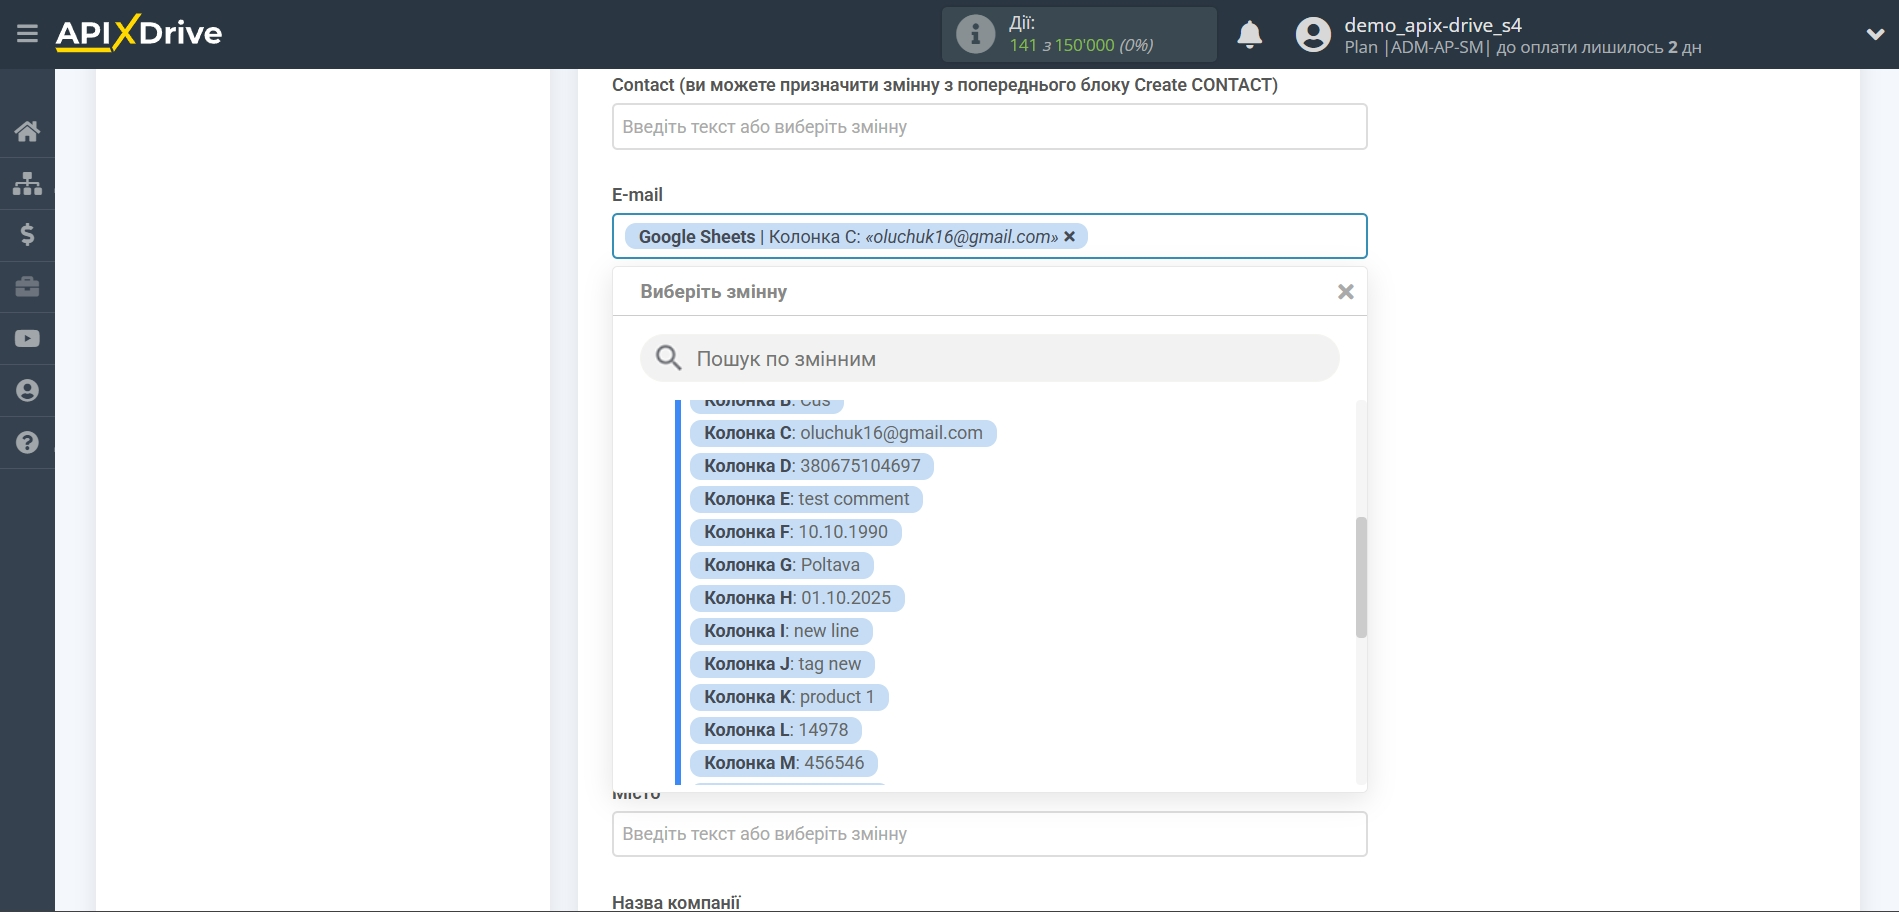Image resolution: width=1899 pixels, height=912 pixels.
Task: Go to home dashboard sidebar icon
Action: 27,131
